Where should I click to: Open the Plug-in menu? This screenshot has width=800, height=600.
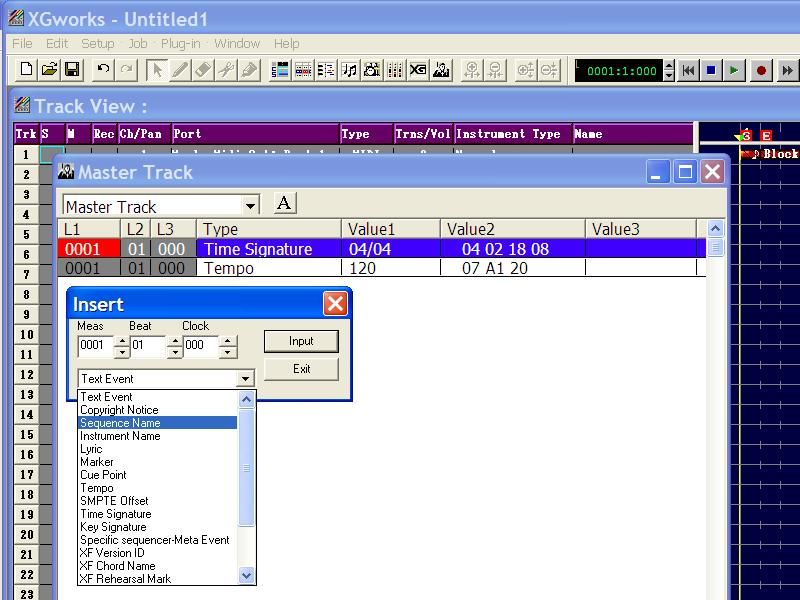tap(181, 44)
